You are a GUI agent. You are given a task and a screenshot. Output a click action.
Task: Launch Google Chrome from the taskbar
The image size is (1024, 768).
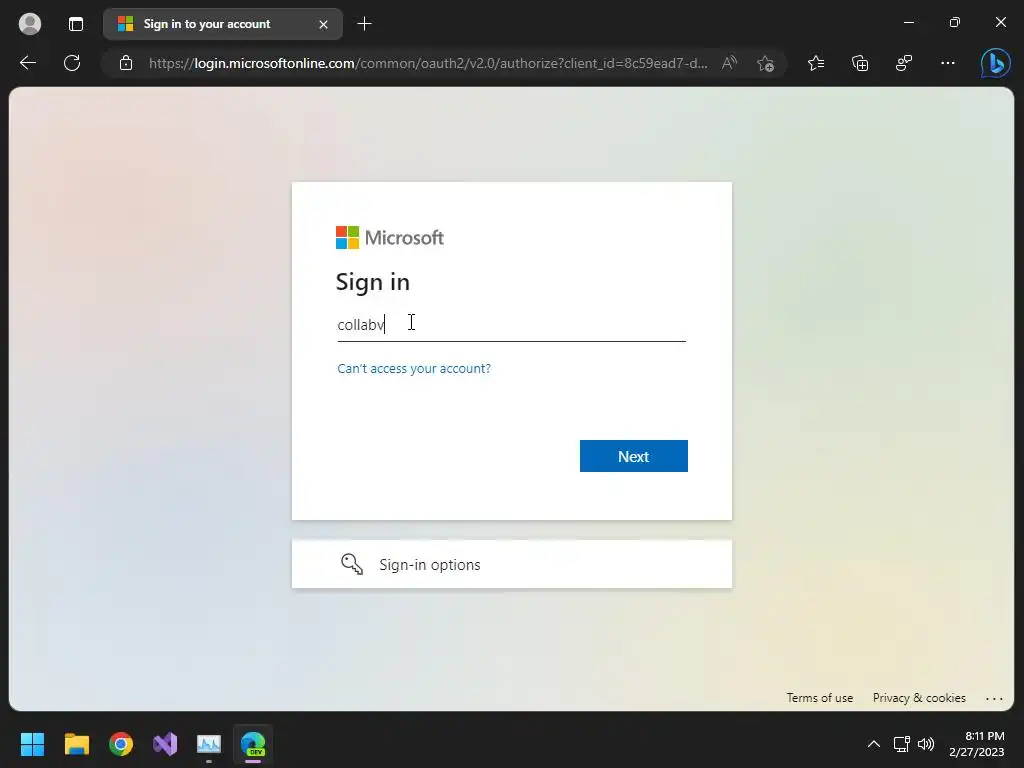point(121,744)
